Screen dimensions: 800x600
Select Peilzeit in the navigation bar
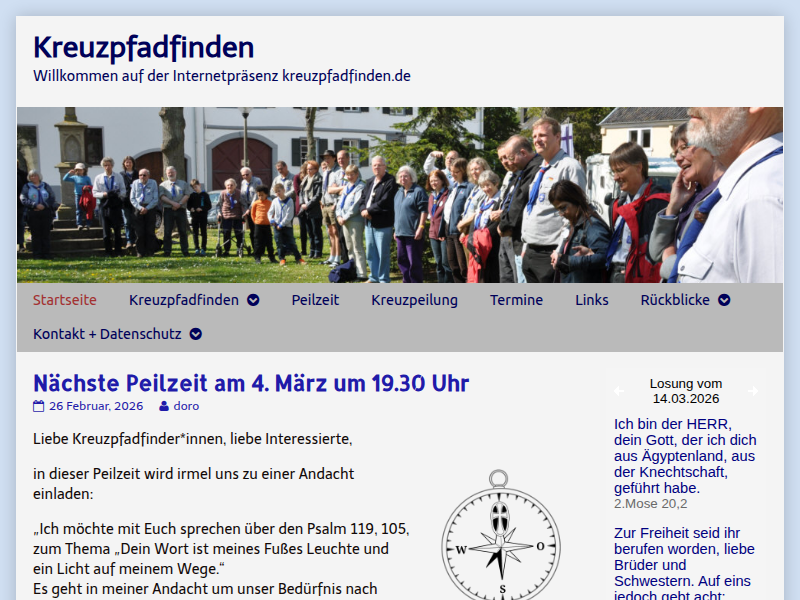coord(315,300)
